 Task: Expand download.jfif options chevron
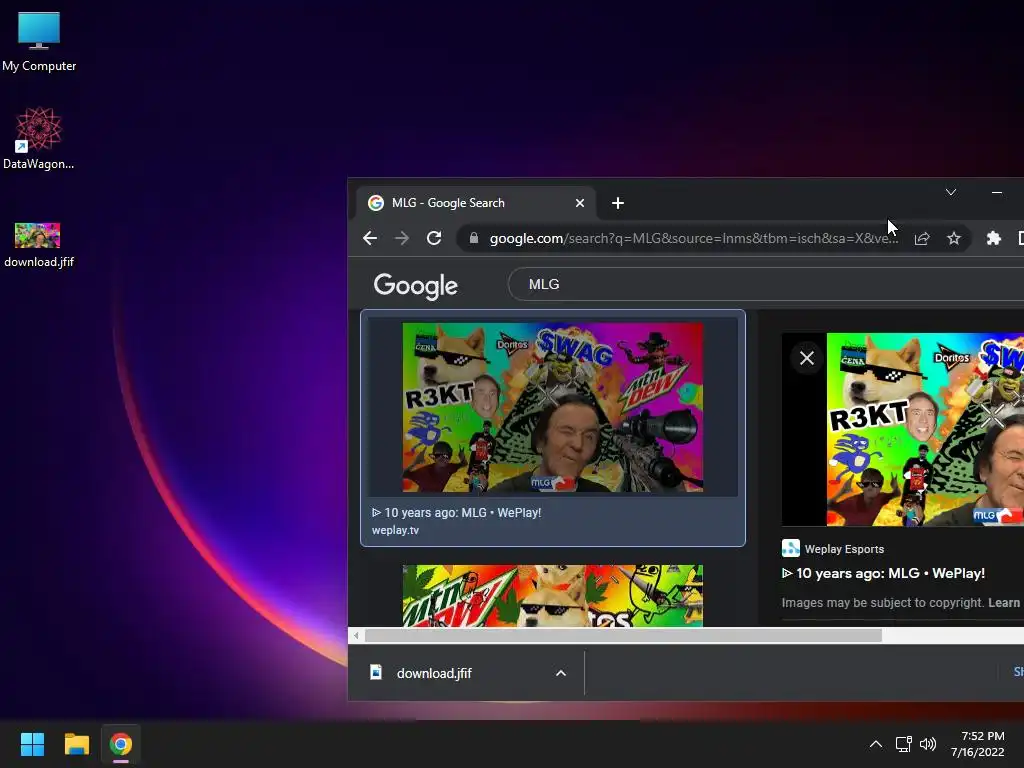tap(560, 673)
